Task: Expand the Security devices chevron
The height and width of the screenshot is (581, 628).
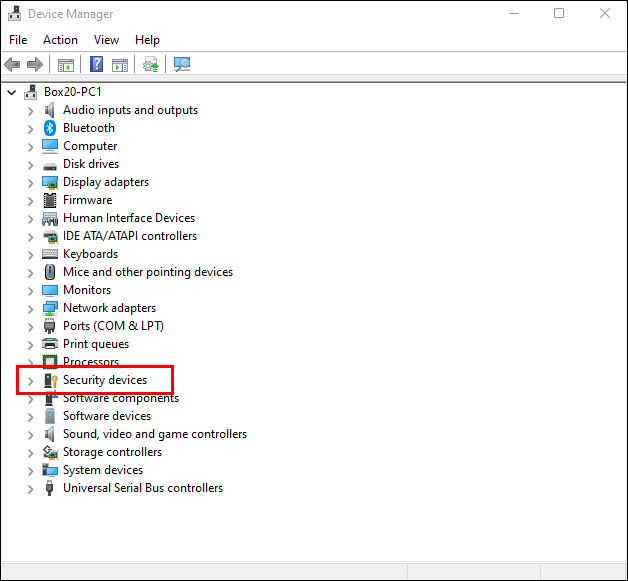Action: 31,381
